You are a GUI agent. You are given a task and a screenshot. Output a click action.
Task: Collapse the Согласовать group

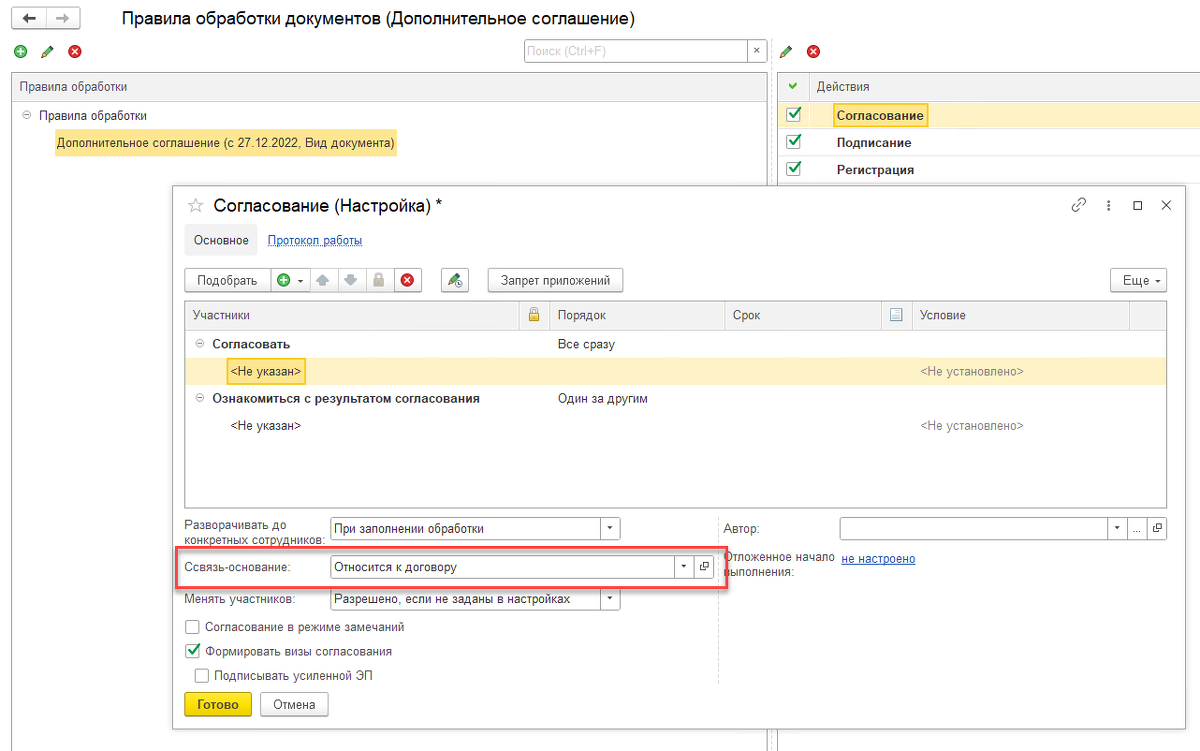[x=200, y=344]
